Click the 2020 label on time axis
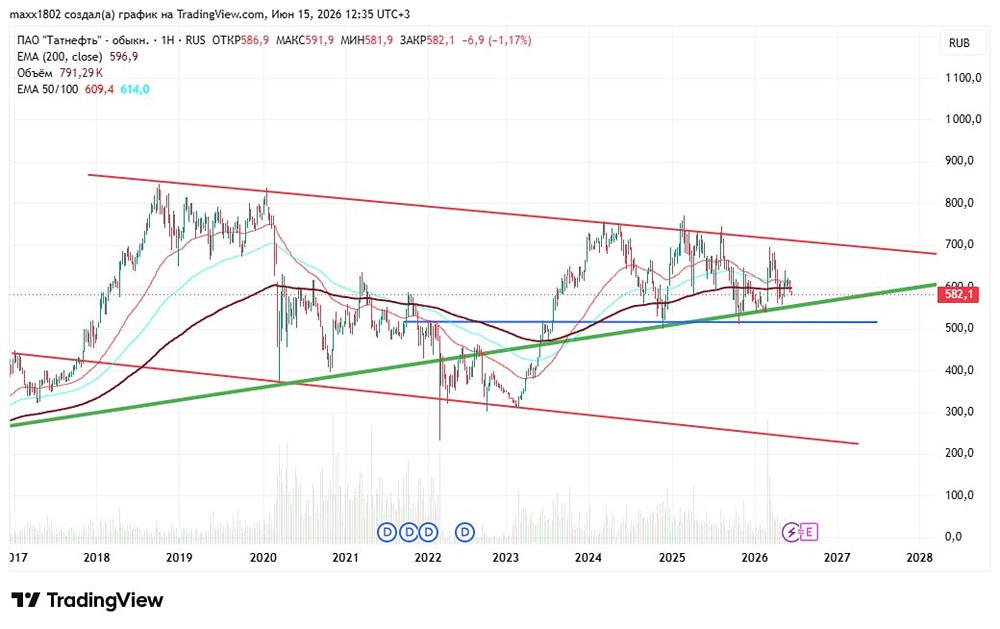 pyautogui.click(x=263, y=558)
